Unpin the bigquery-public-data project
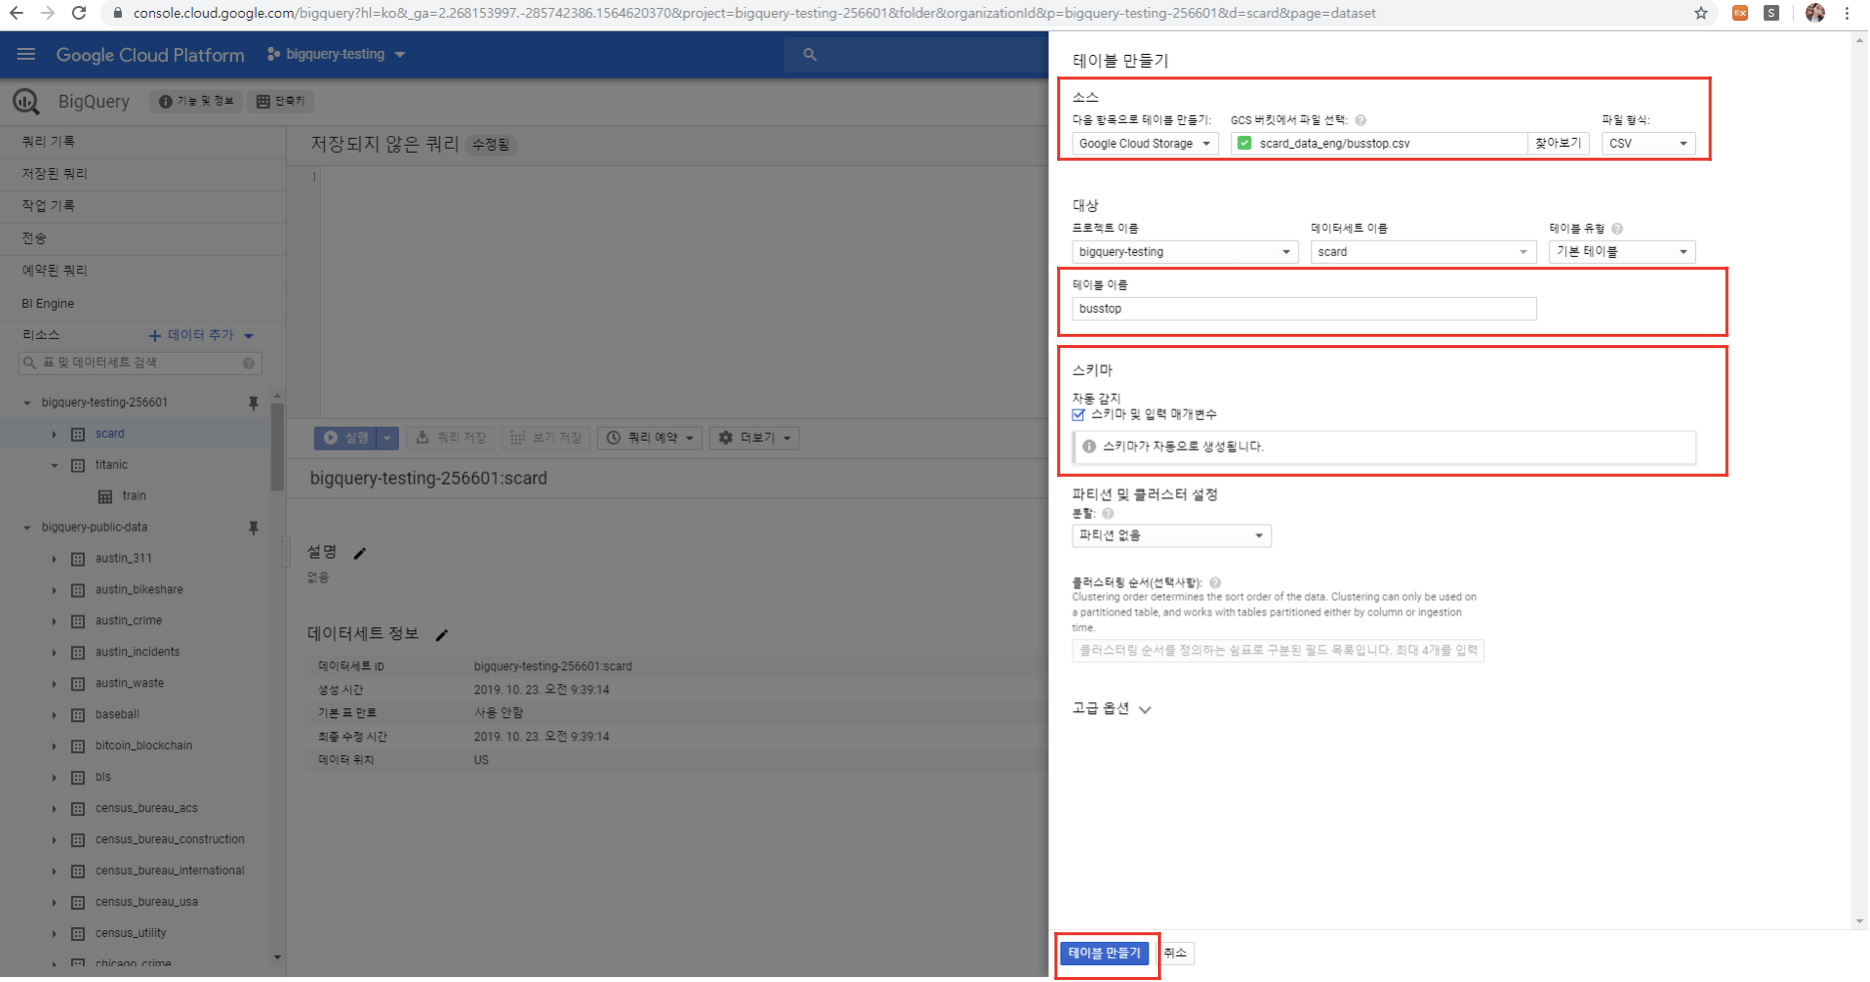1870x982 pixels. point(253,528)
